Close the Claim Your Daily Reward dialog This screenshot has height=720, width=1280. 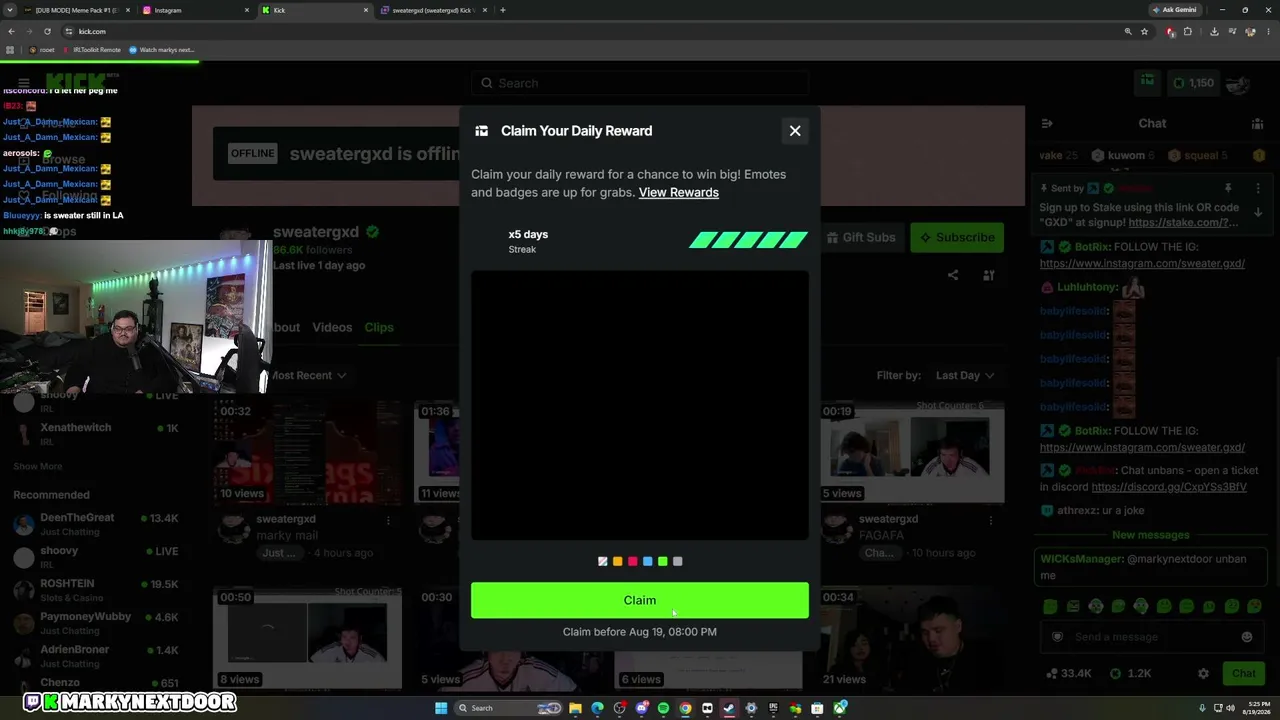pyautogui.click(x=795, y=131)
